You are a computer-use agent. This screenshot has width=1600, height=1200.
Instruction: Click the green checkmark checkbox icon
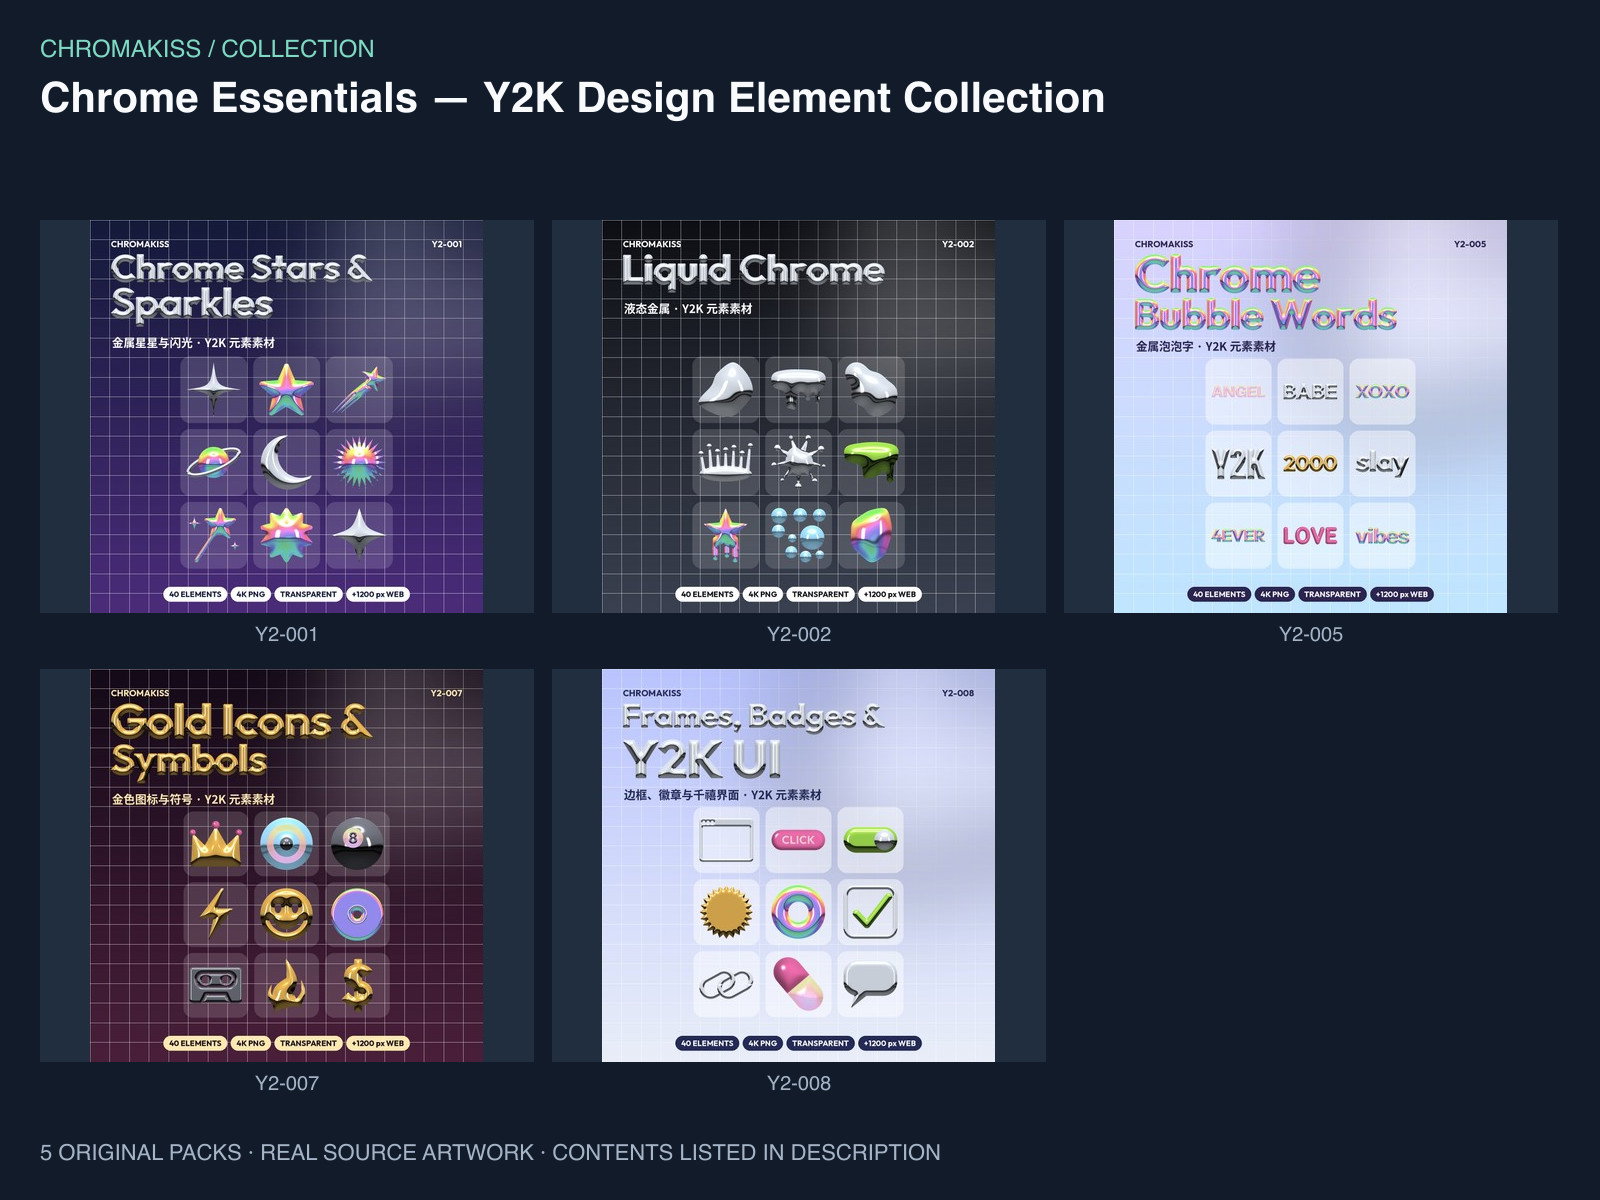tap(870, 912)
